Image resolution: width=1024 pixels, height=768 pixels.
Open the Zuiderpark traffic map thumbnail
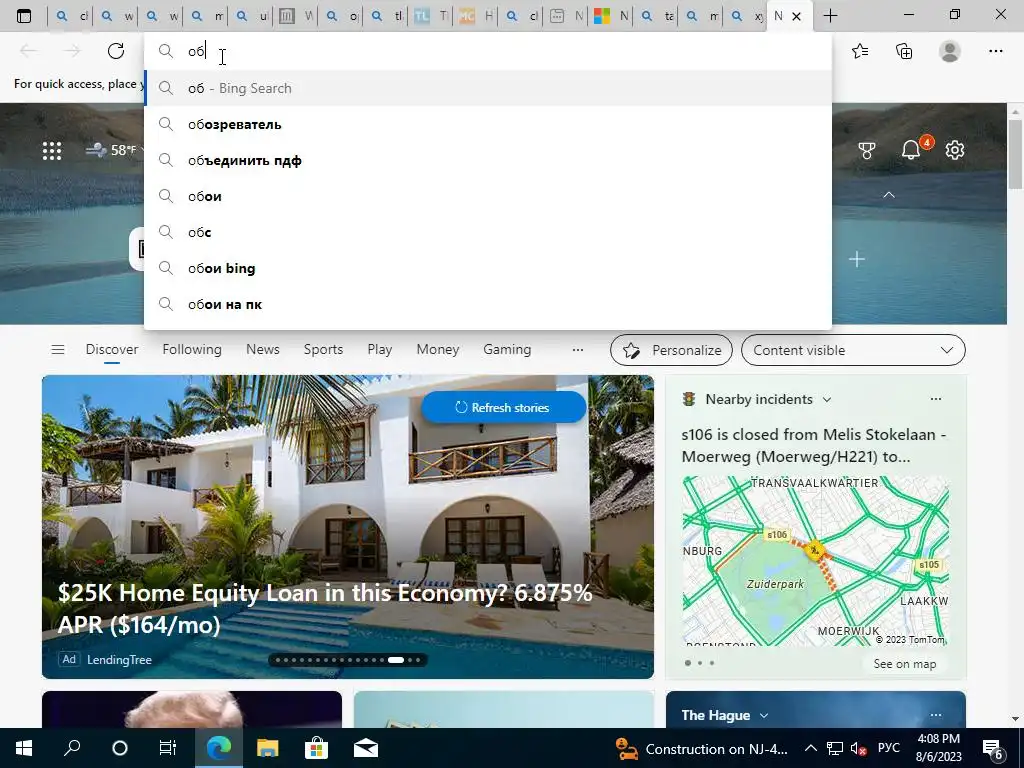coord(815,560)
